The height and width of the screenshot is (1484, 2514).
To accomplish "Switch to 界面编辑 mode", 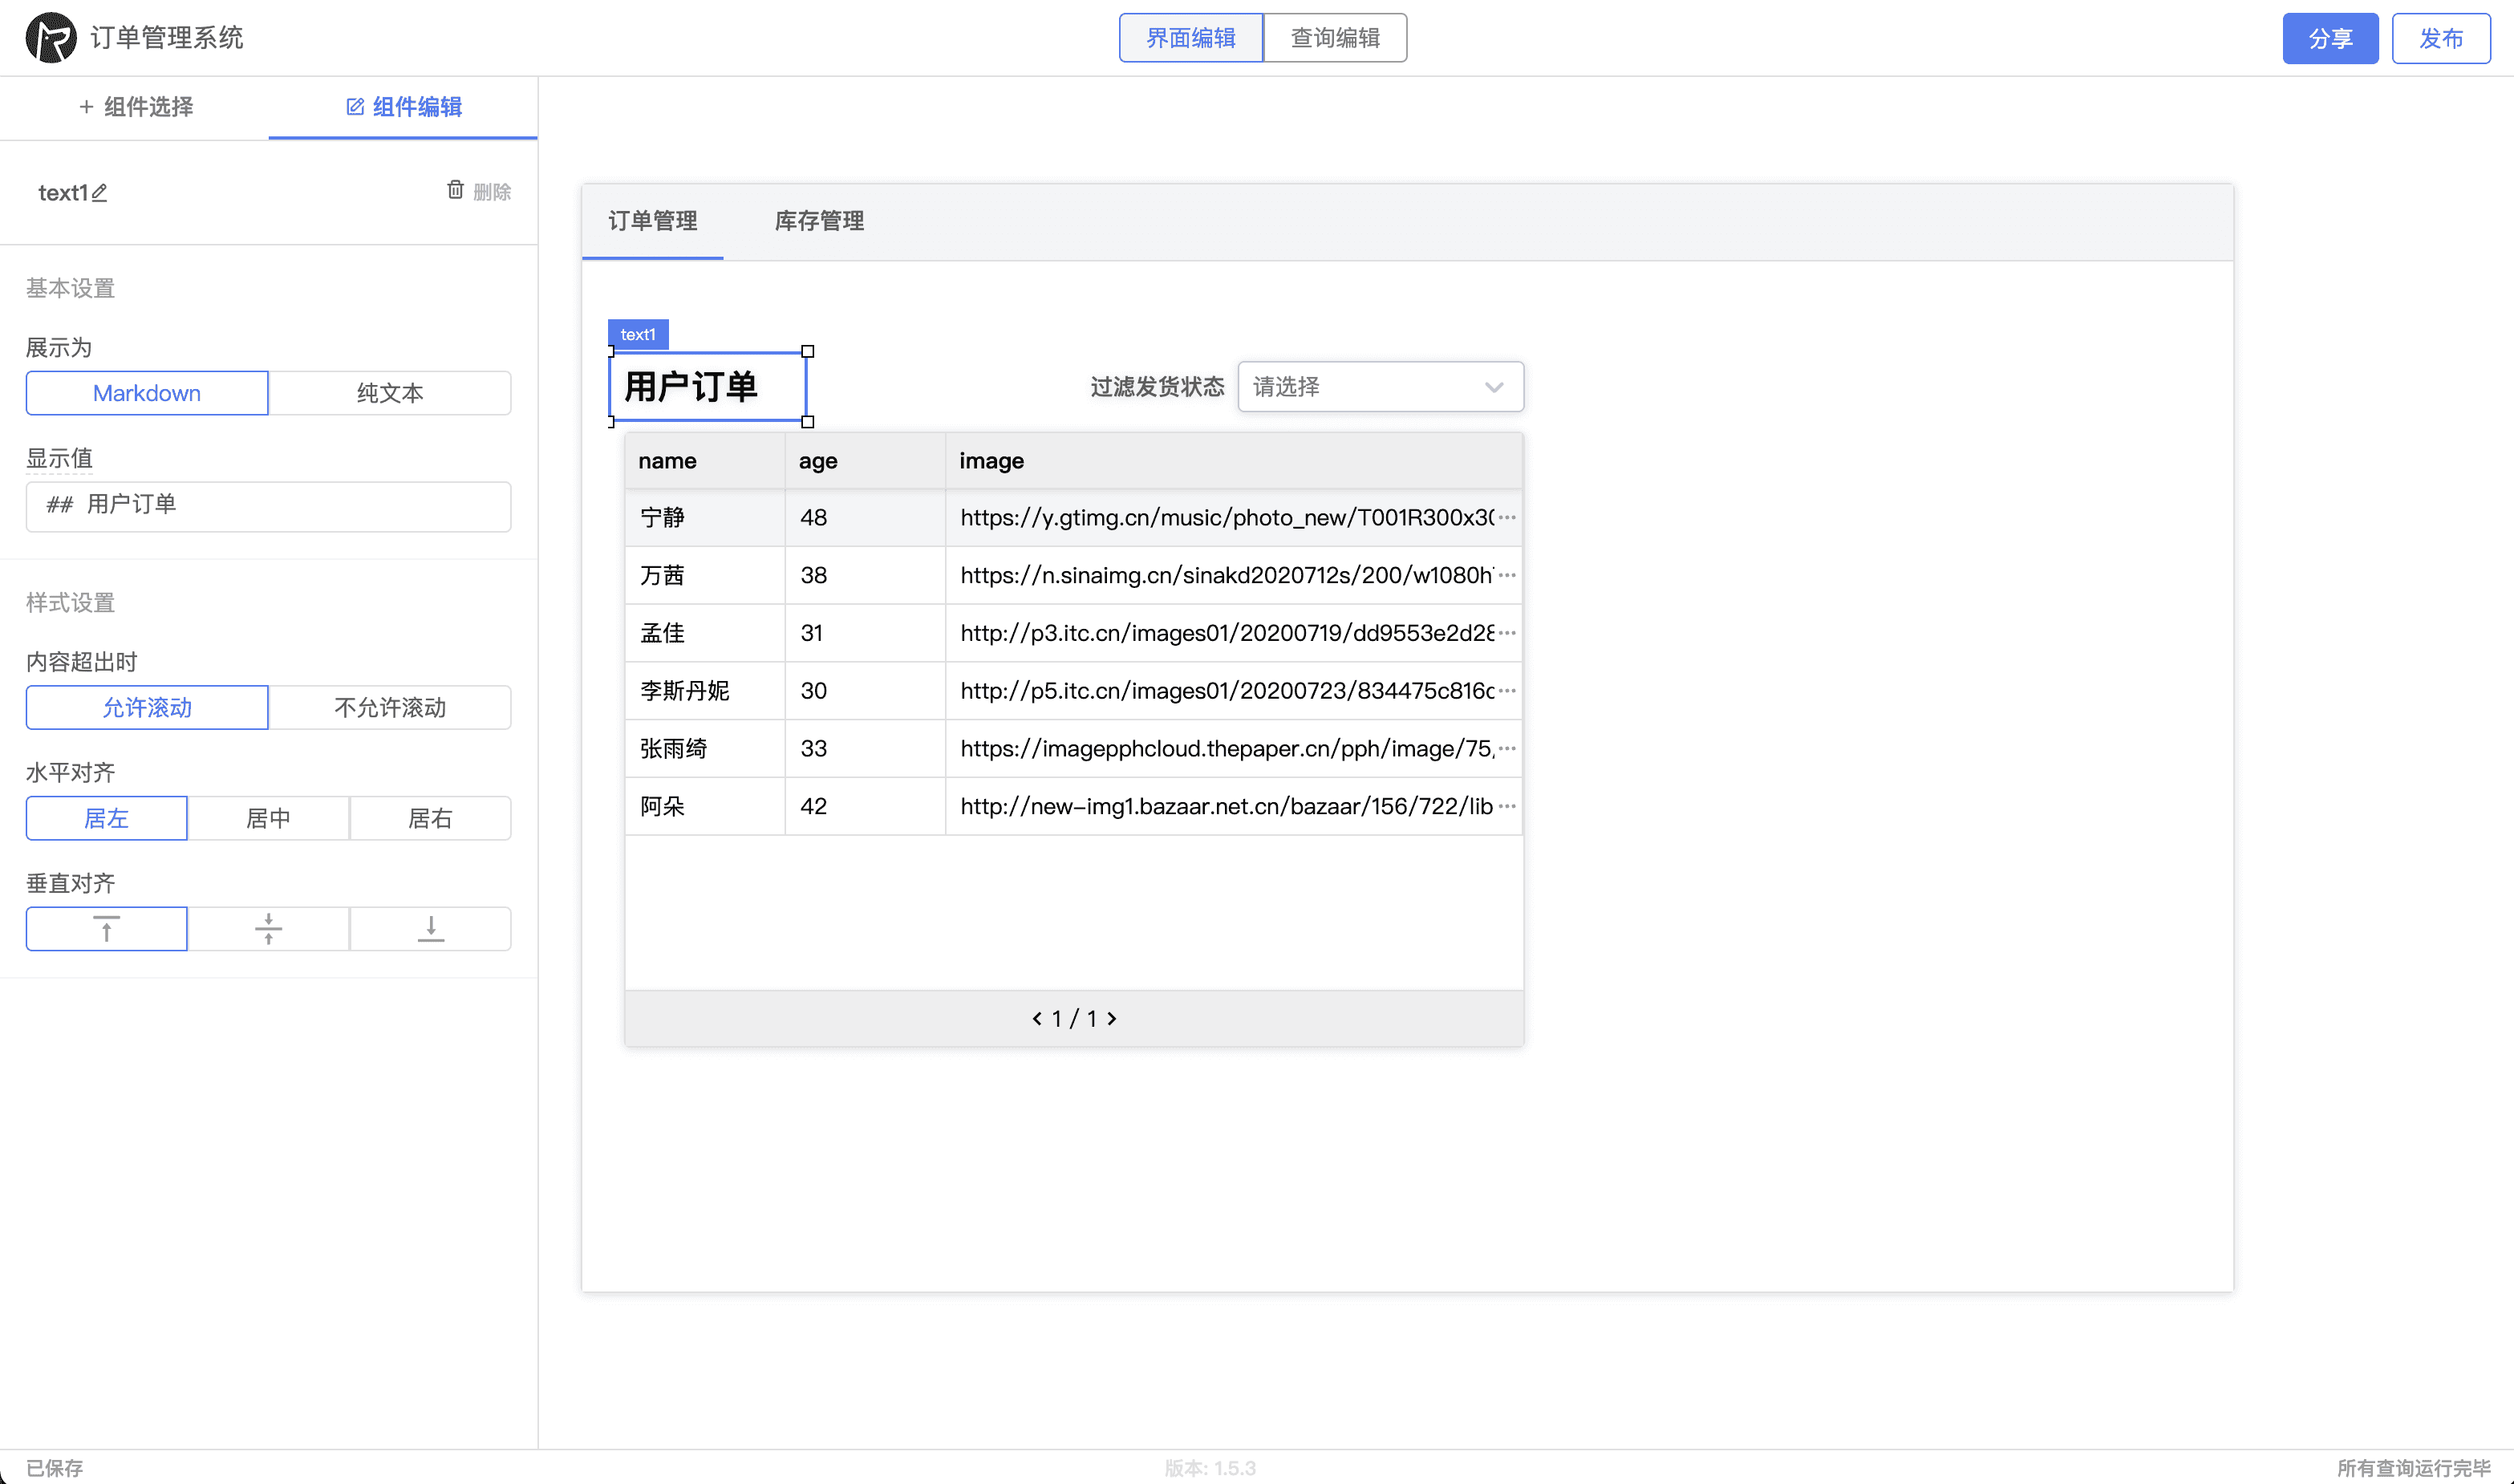I will click(1191, 38).
